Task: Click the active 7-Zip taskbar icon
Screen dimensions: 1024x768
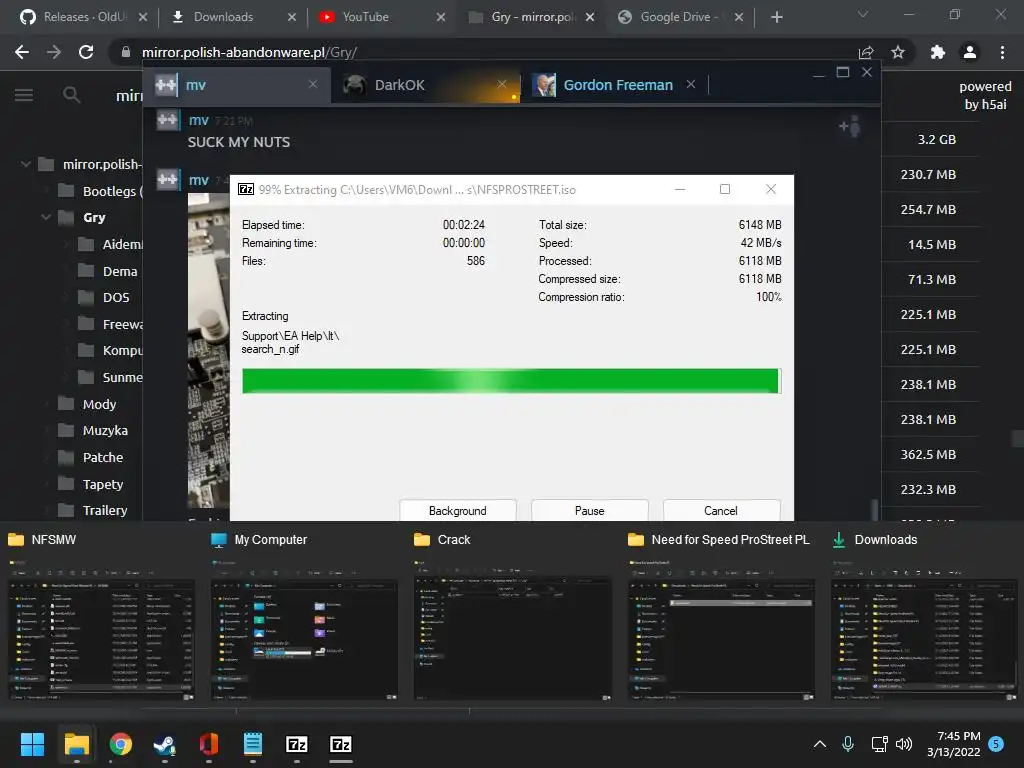Action: [341, 744]
